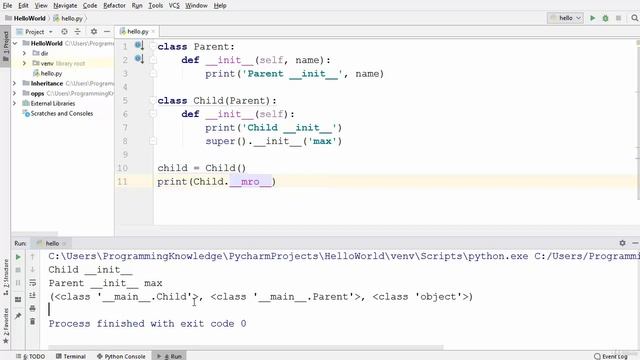640x360 pixels.
Task: Toggle scroll to end in Run console
Action: 33,295
